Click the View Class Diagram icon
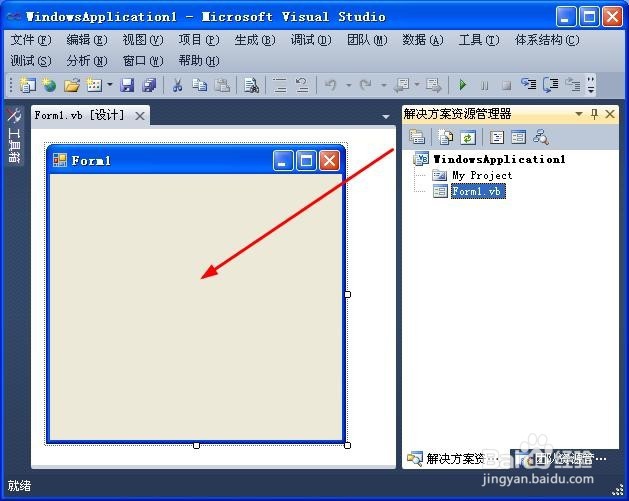Viewport: 629px width, 501px height. [x=541, y=137]
